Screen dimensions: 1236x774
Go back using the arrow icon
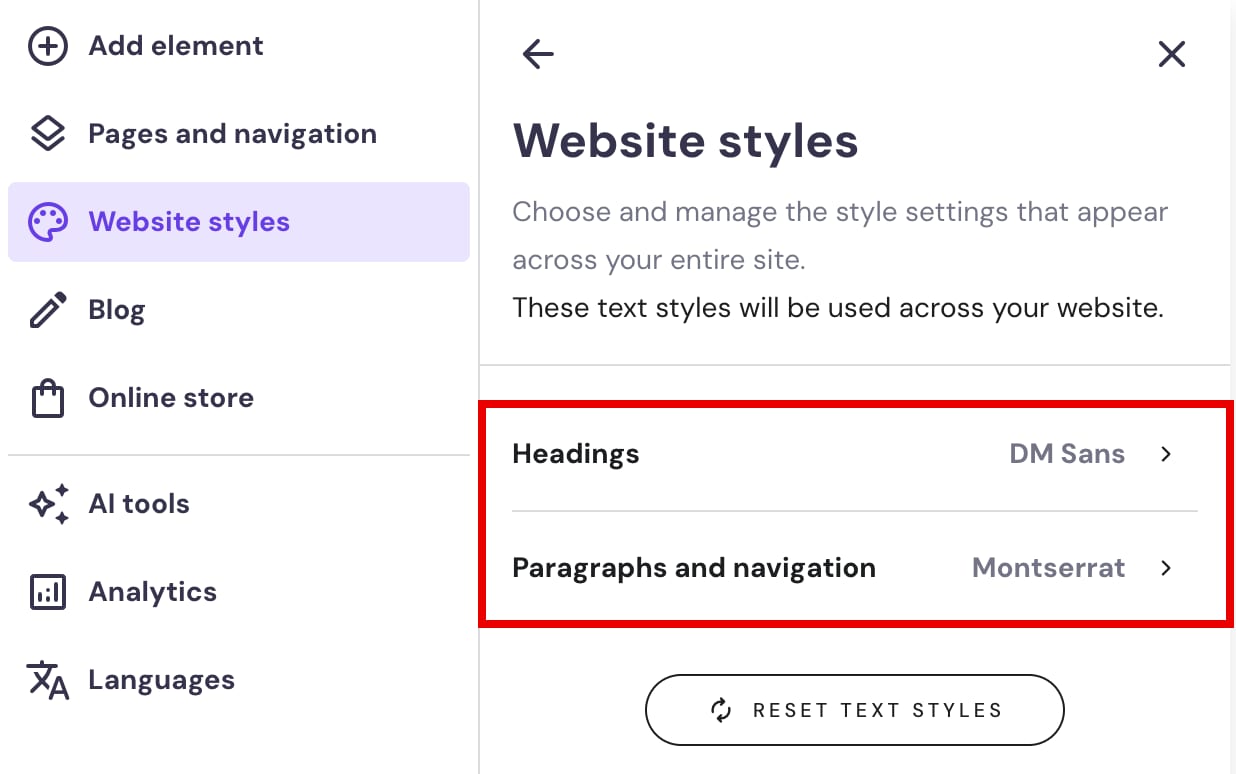pyautogui.click(x=537, y=54)
